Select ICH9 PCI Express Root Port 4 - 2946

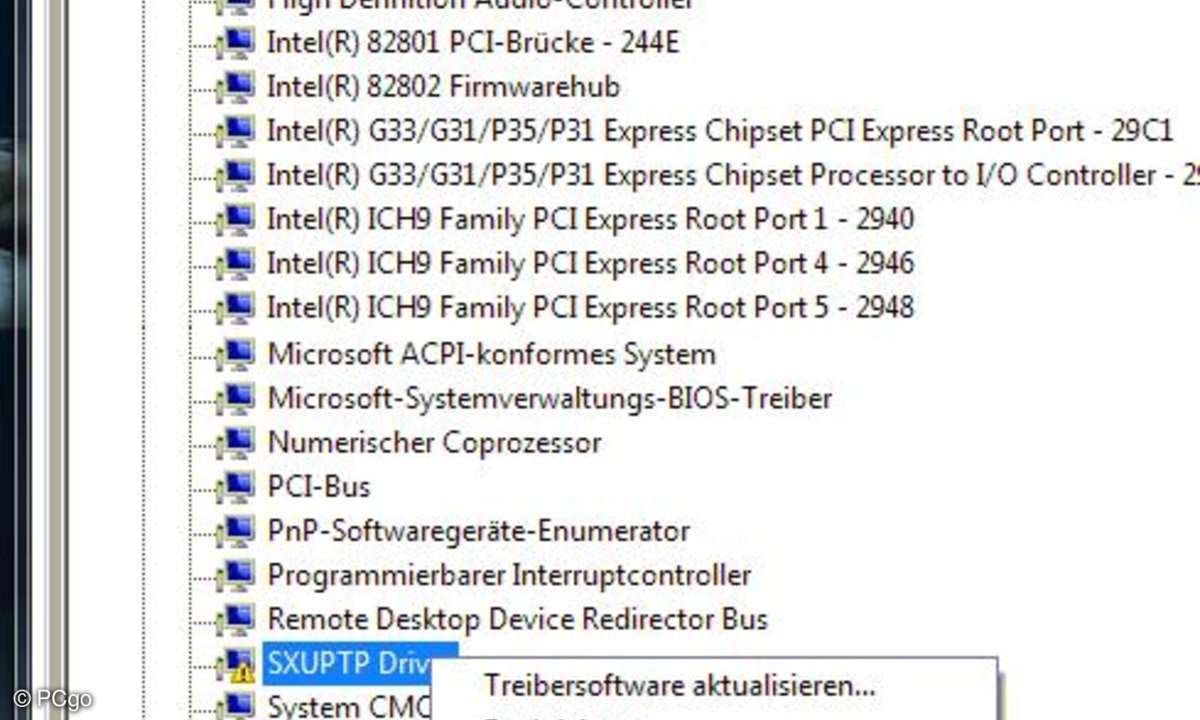click(x=590, y=262)
